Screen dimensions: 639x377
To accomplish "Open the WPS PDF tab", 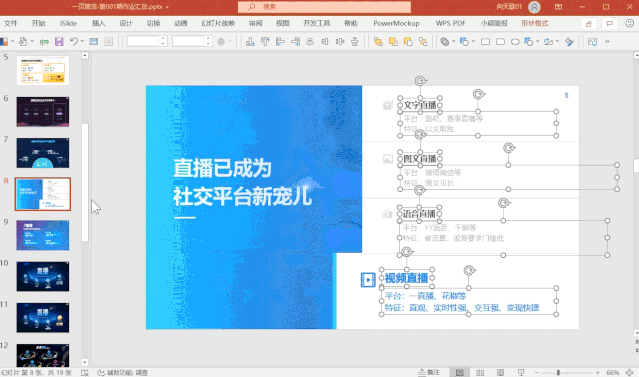I will (450, 23).
